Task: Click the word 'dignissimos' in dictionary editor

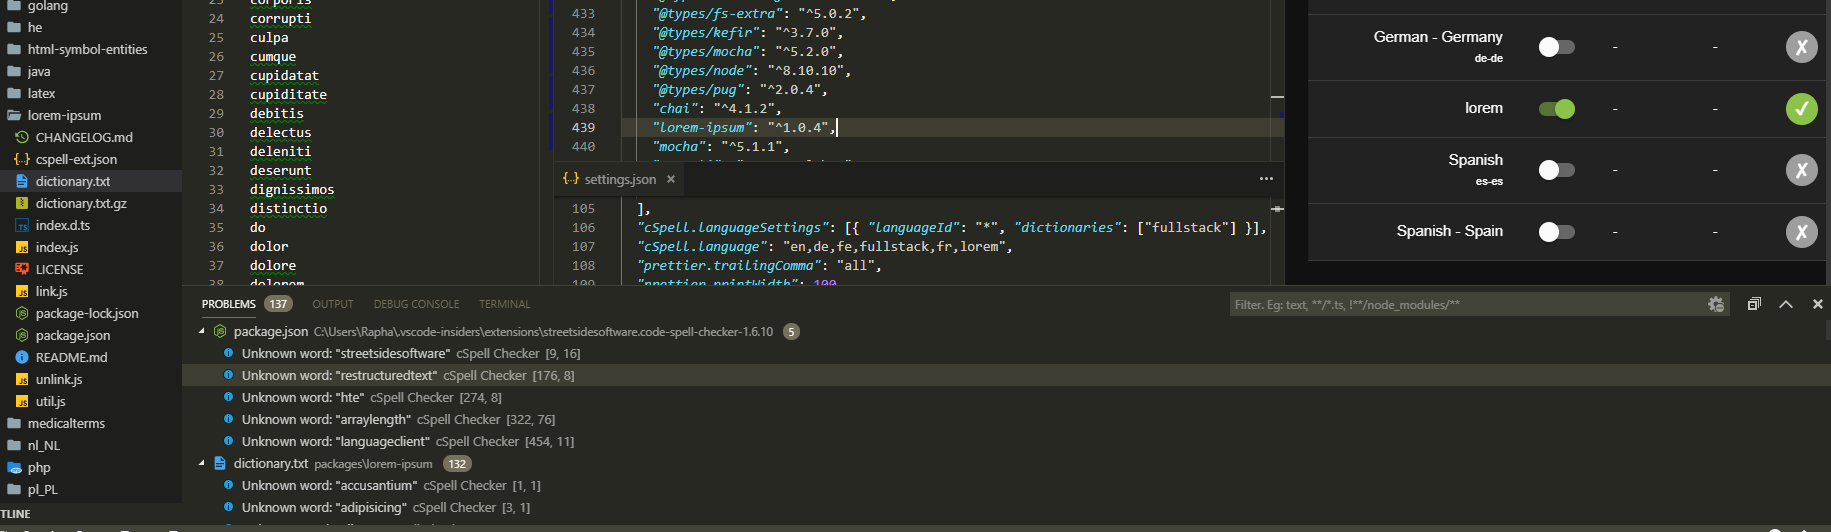Action: [x=292, y=189]
